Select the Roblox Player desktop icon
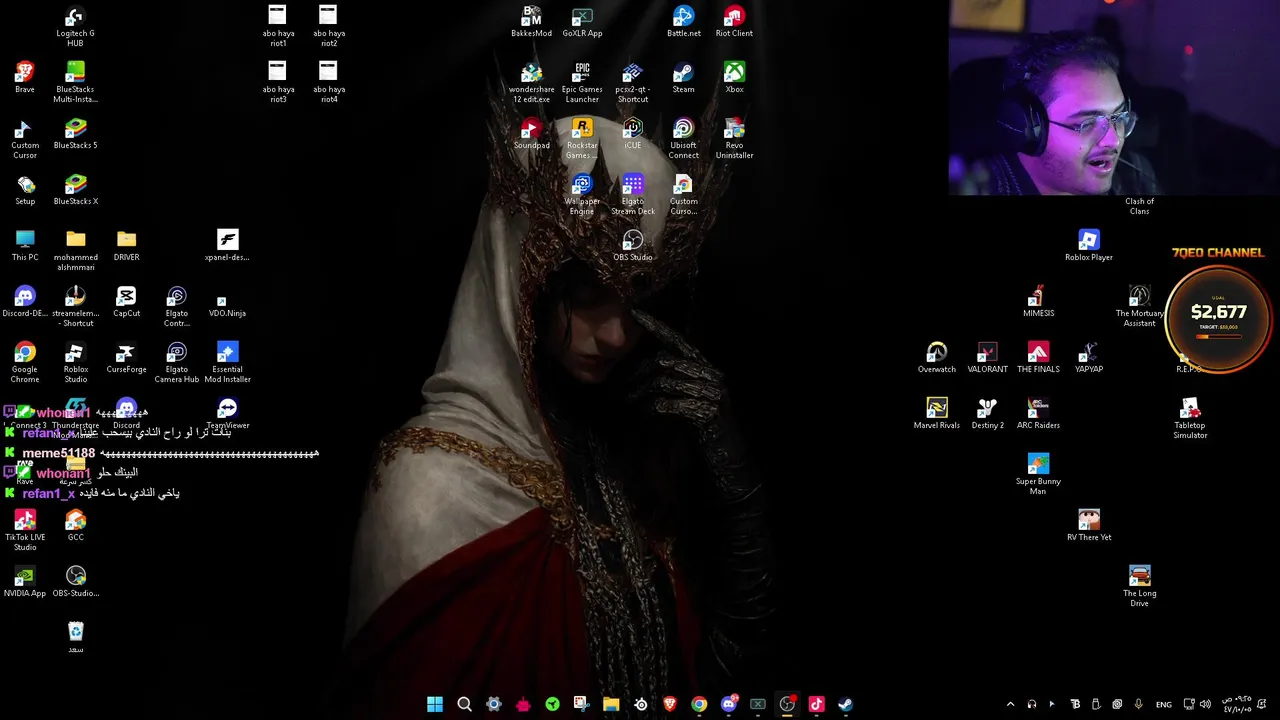Image resolution: width=1280 pixels, height=720 pixels. coord(1088,246)
